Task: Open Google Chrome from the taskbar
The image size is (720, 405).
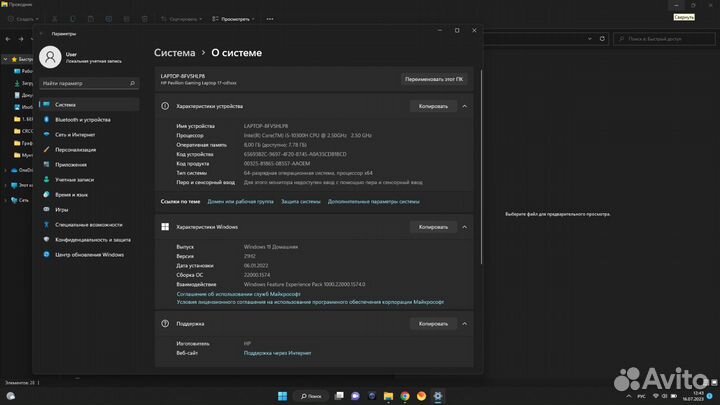Action: pyautogui.click(x=405, y=396)
